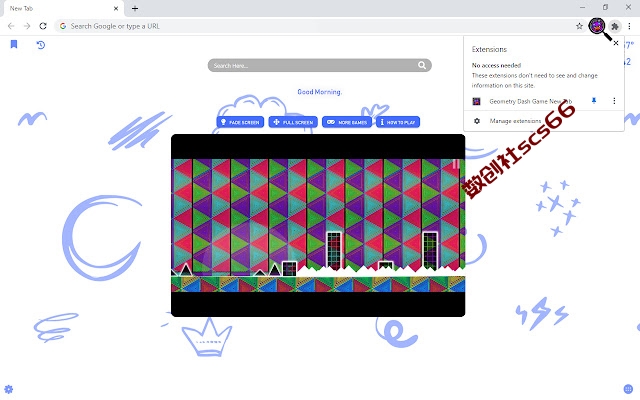
Task: Select the New Tab browser tab
Action: coord(63,9)
